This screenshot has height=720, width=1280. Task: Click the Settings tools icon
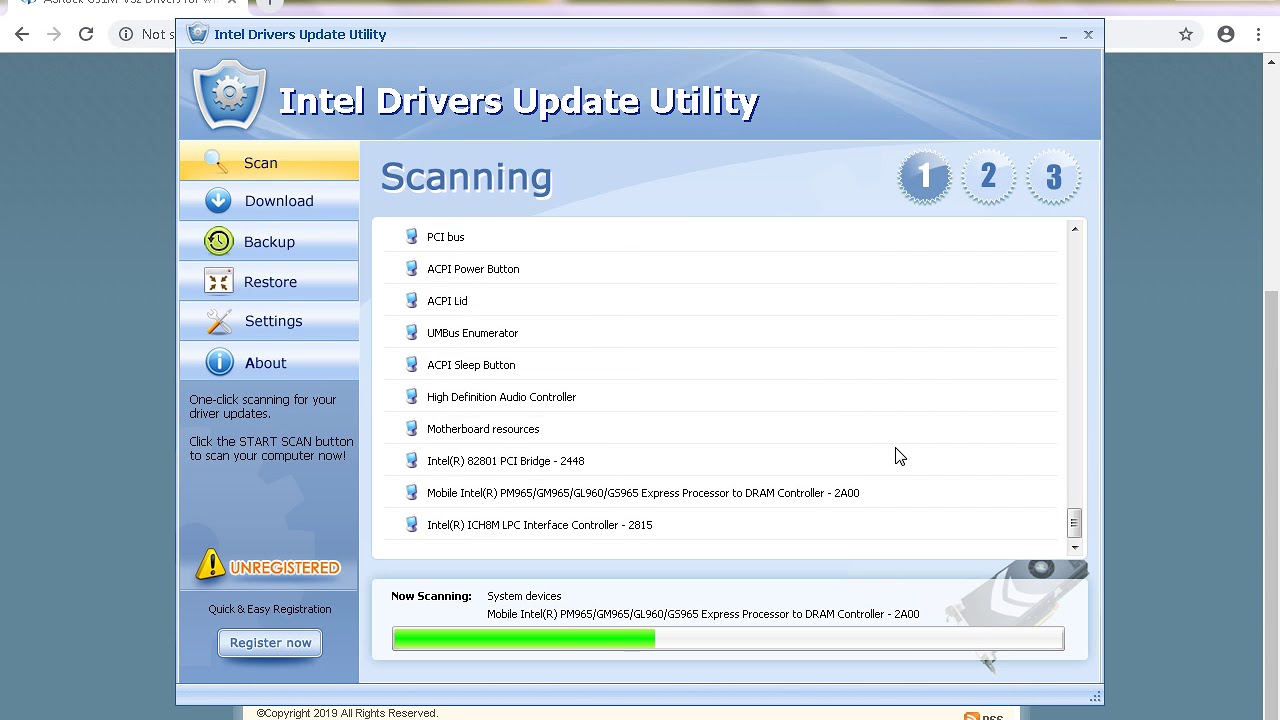coord(218,321)
